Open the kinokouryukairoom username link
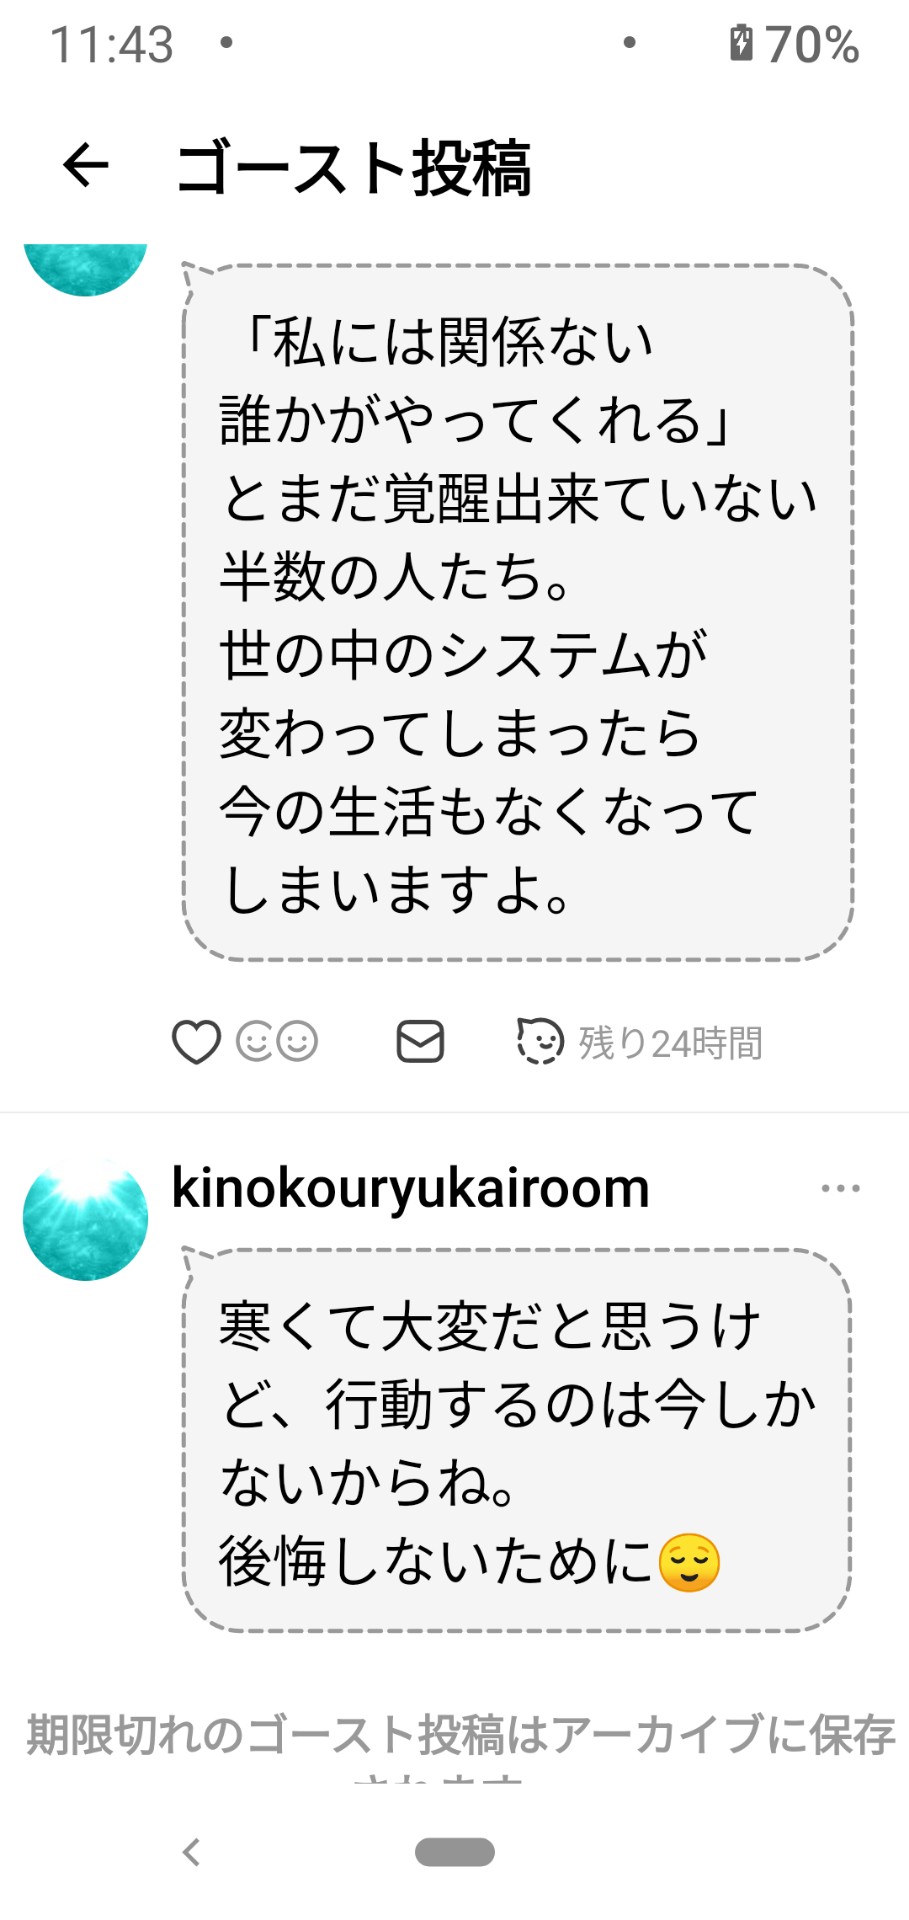909x1920 pixels. pos(411,1188)
